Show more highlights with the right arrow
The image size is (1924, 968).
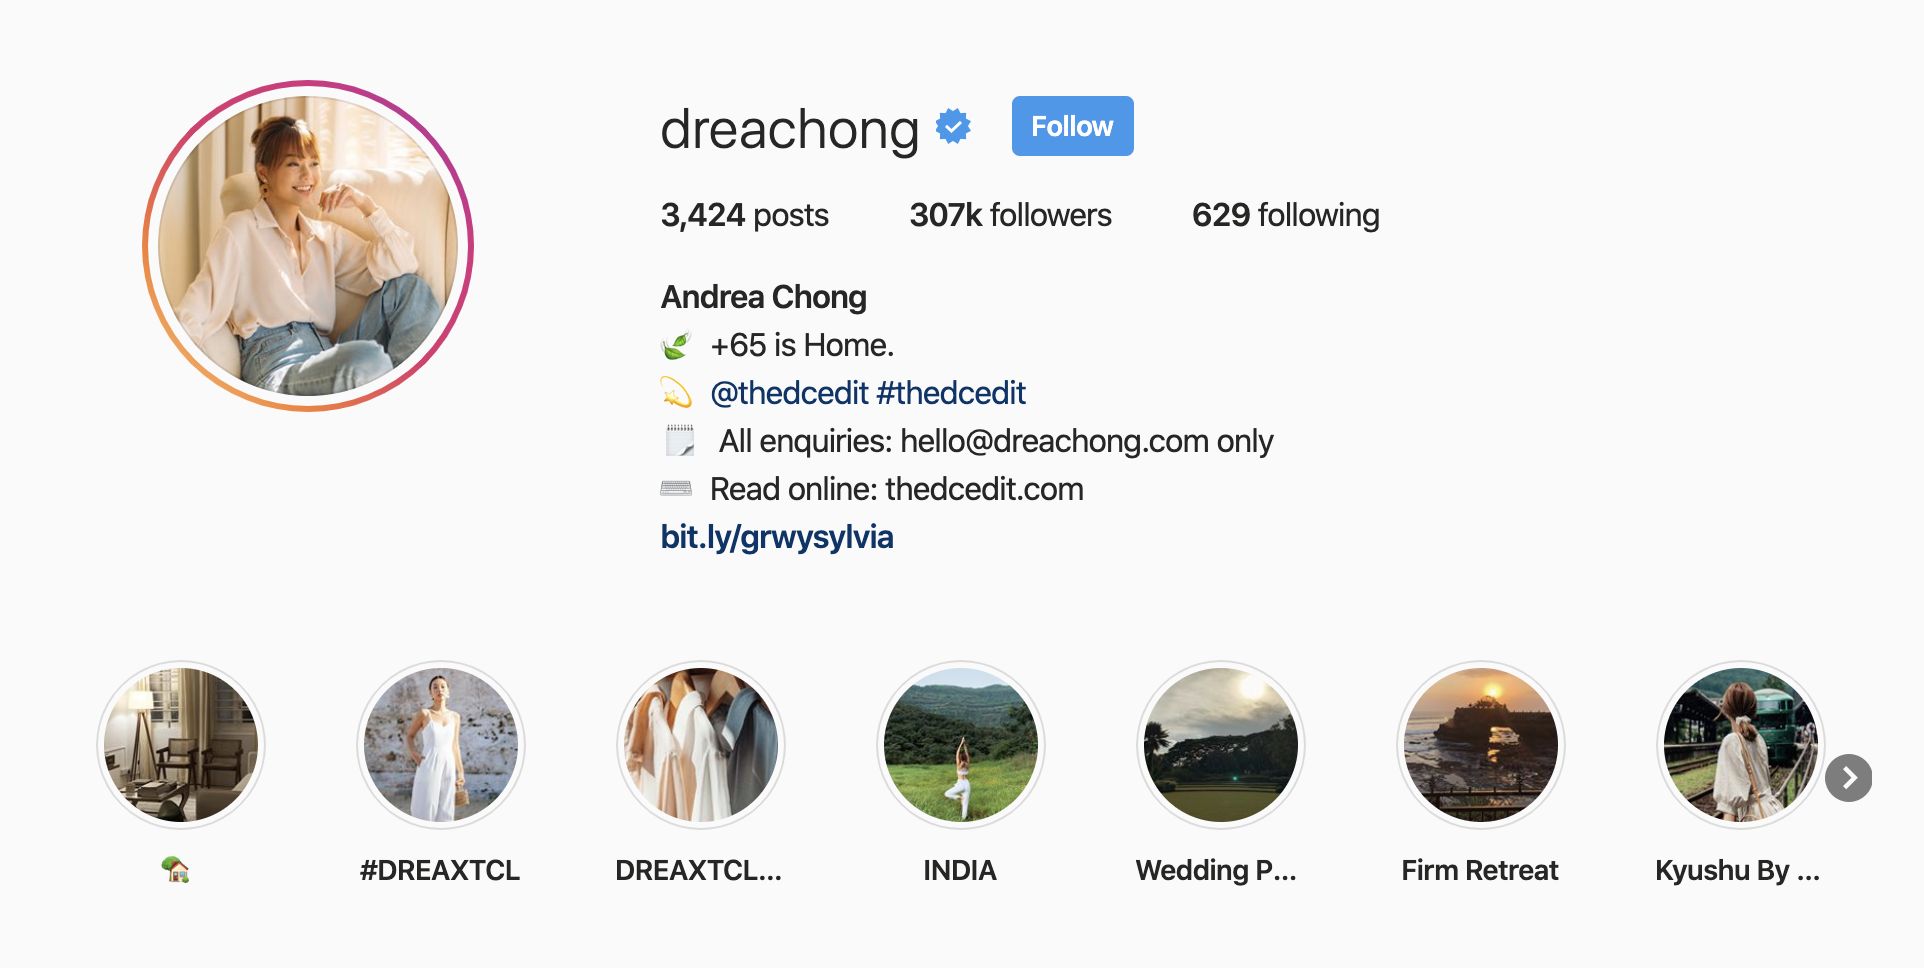1849,778
